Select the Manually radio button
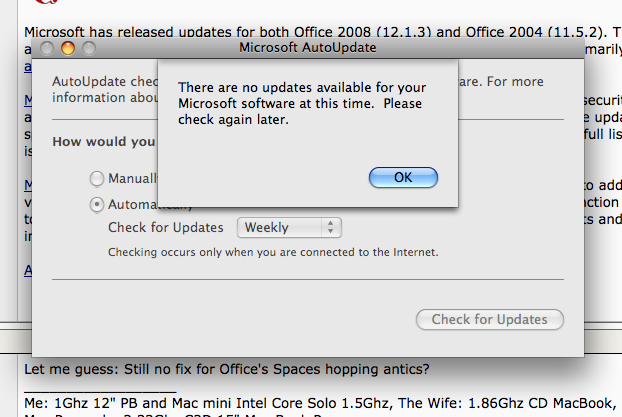The width and height of the screenshot is (622, 417). pyautogui.click(x=97, y=179)
